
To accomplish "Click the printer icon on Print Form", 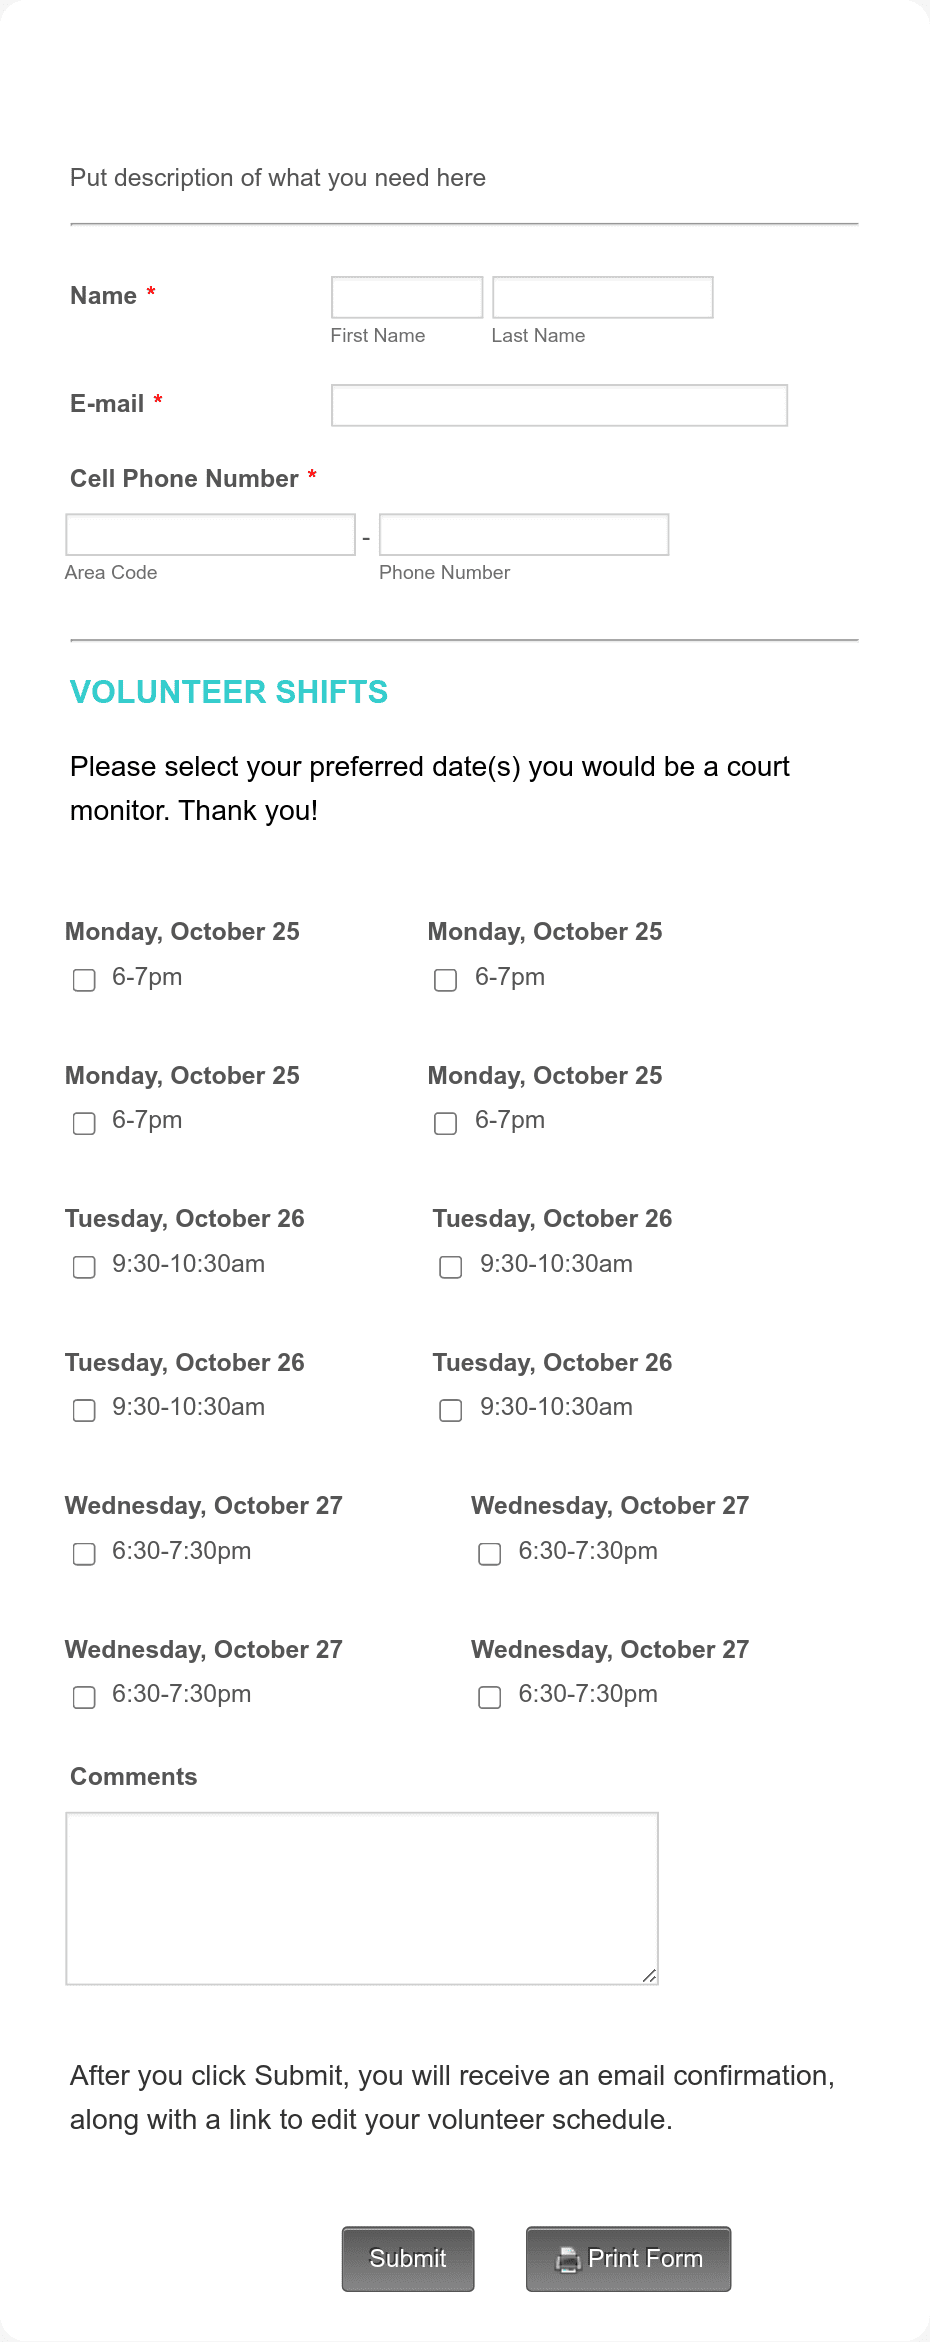I will [x=567, y=2260].
